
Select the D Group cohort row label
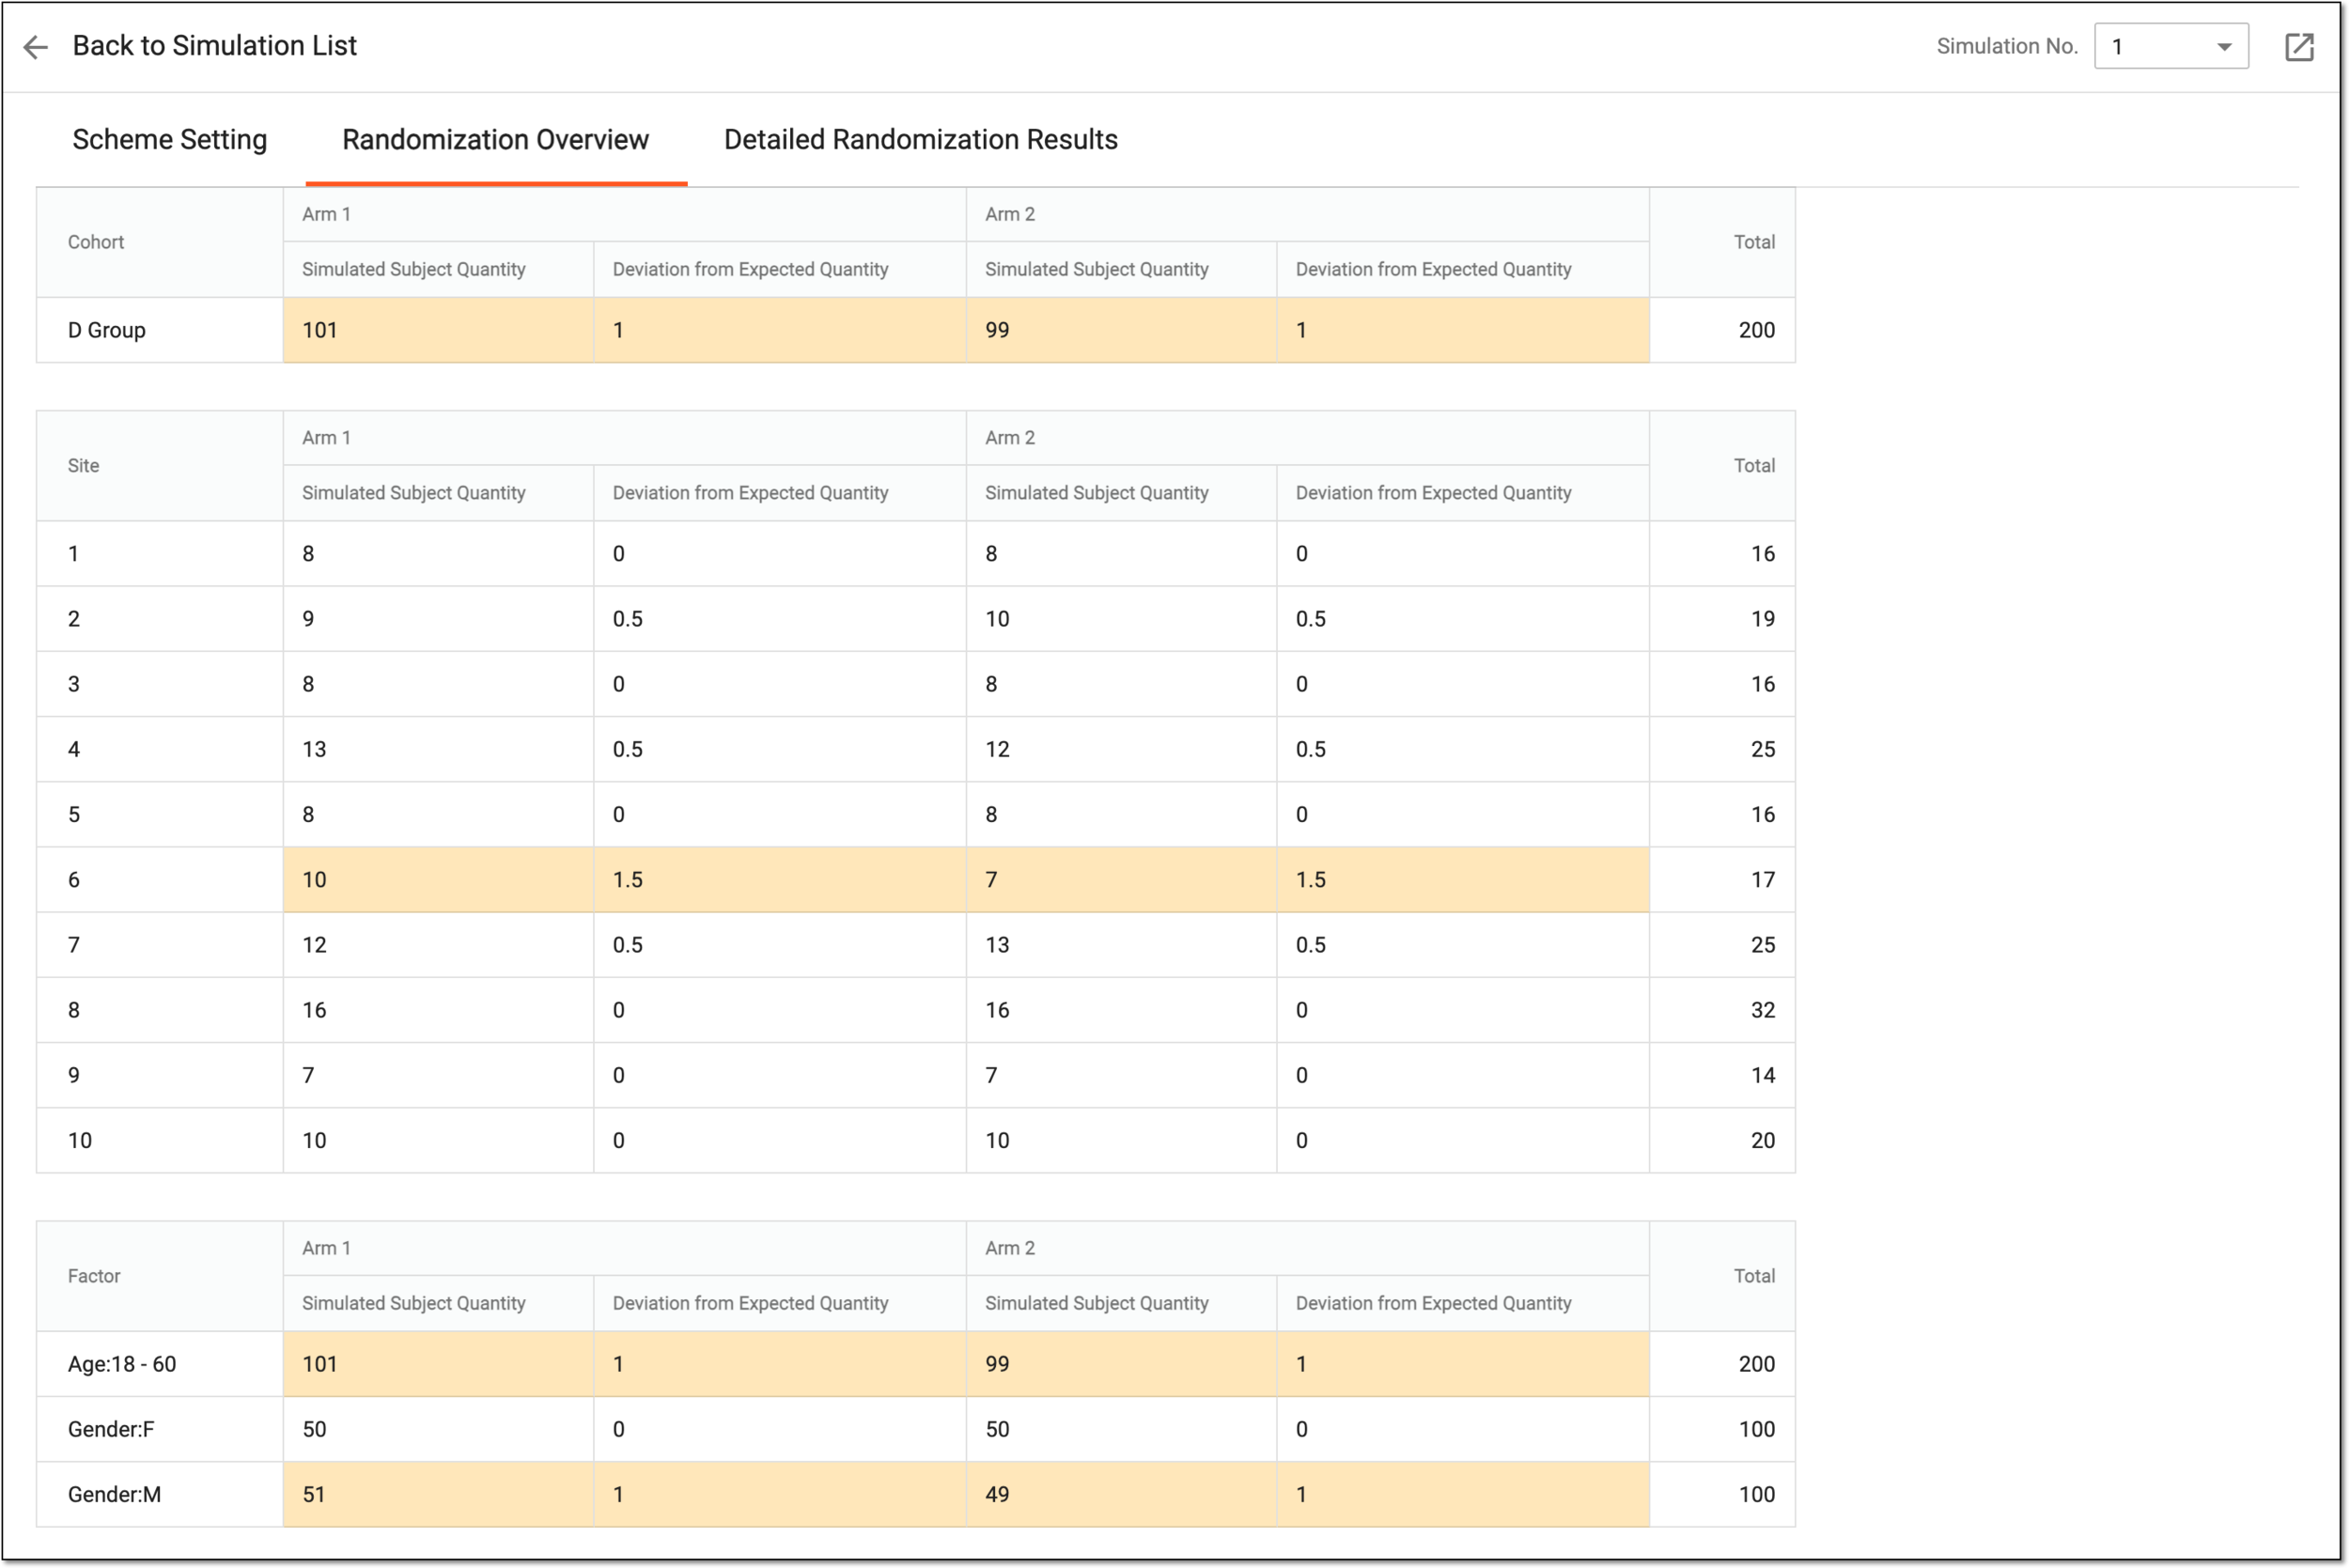(x=107, y=330)
